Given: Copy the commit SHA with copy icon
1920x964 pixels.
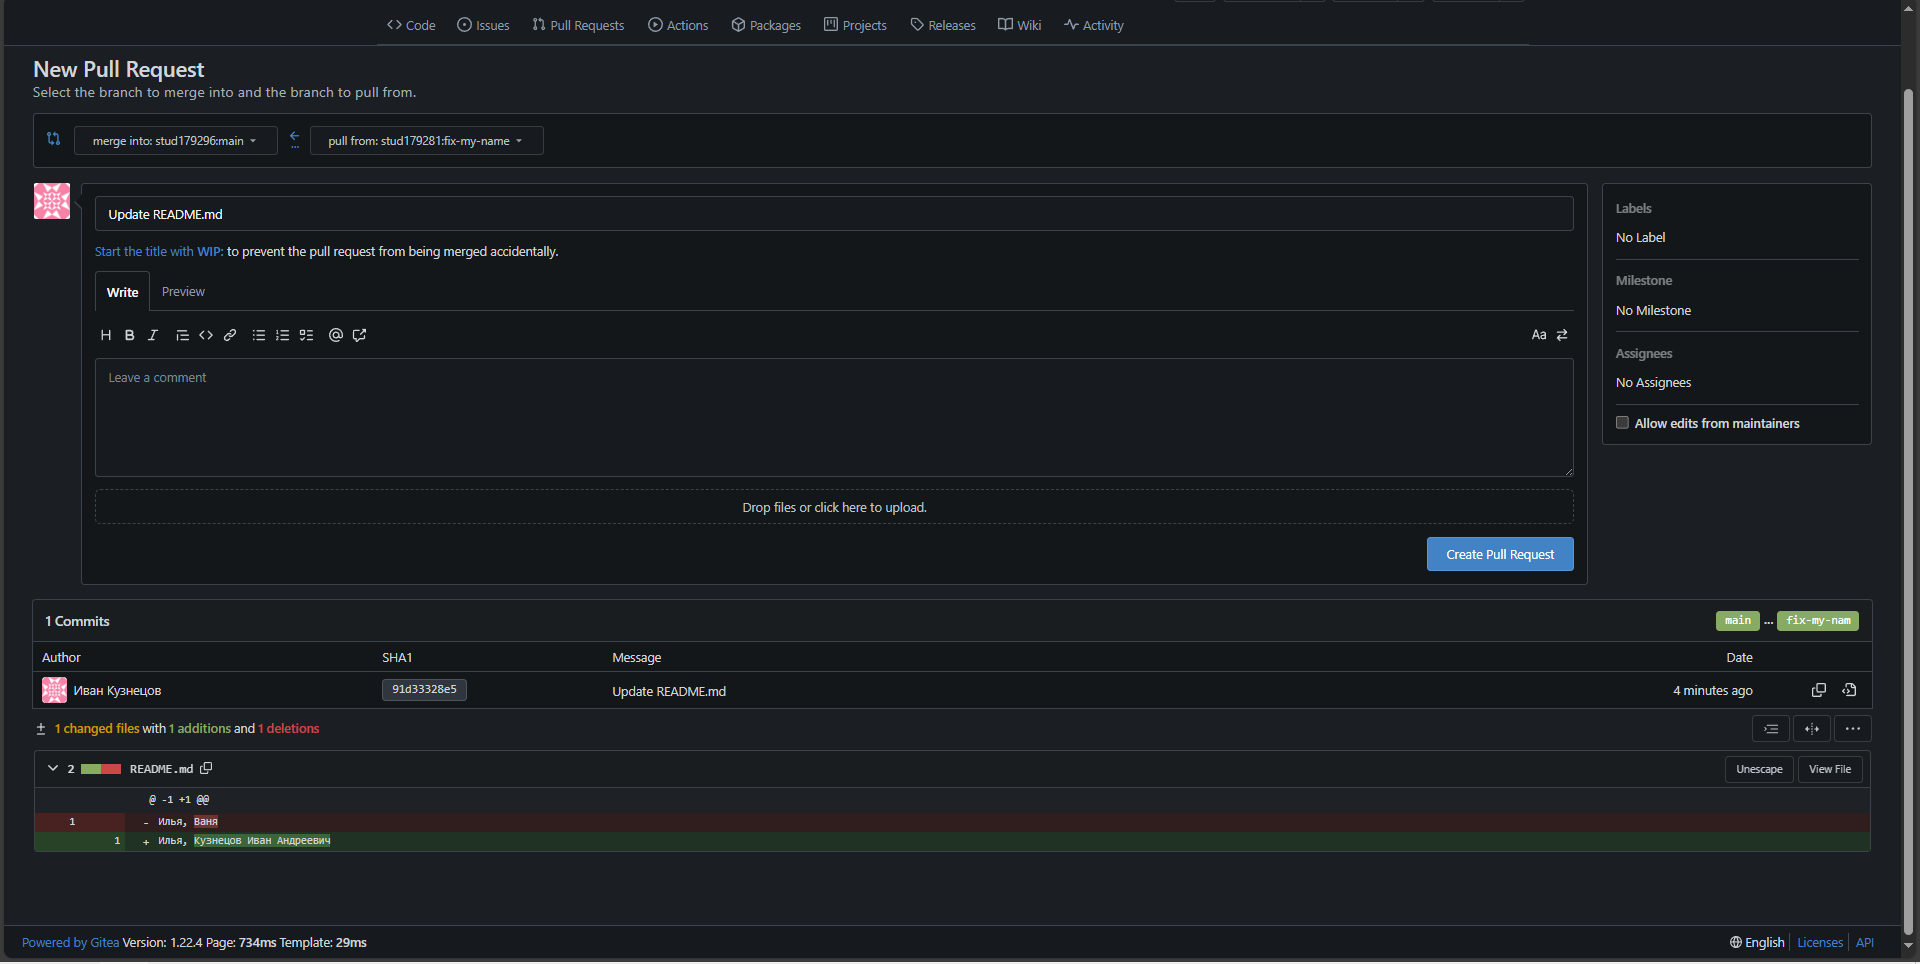Looking at the screenshot, I should tap(1818, 691).
